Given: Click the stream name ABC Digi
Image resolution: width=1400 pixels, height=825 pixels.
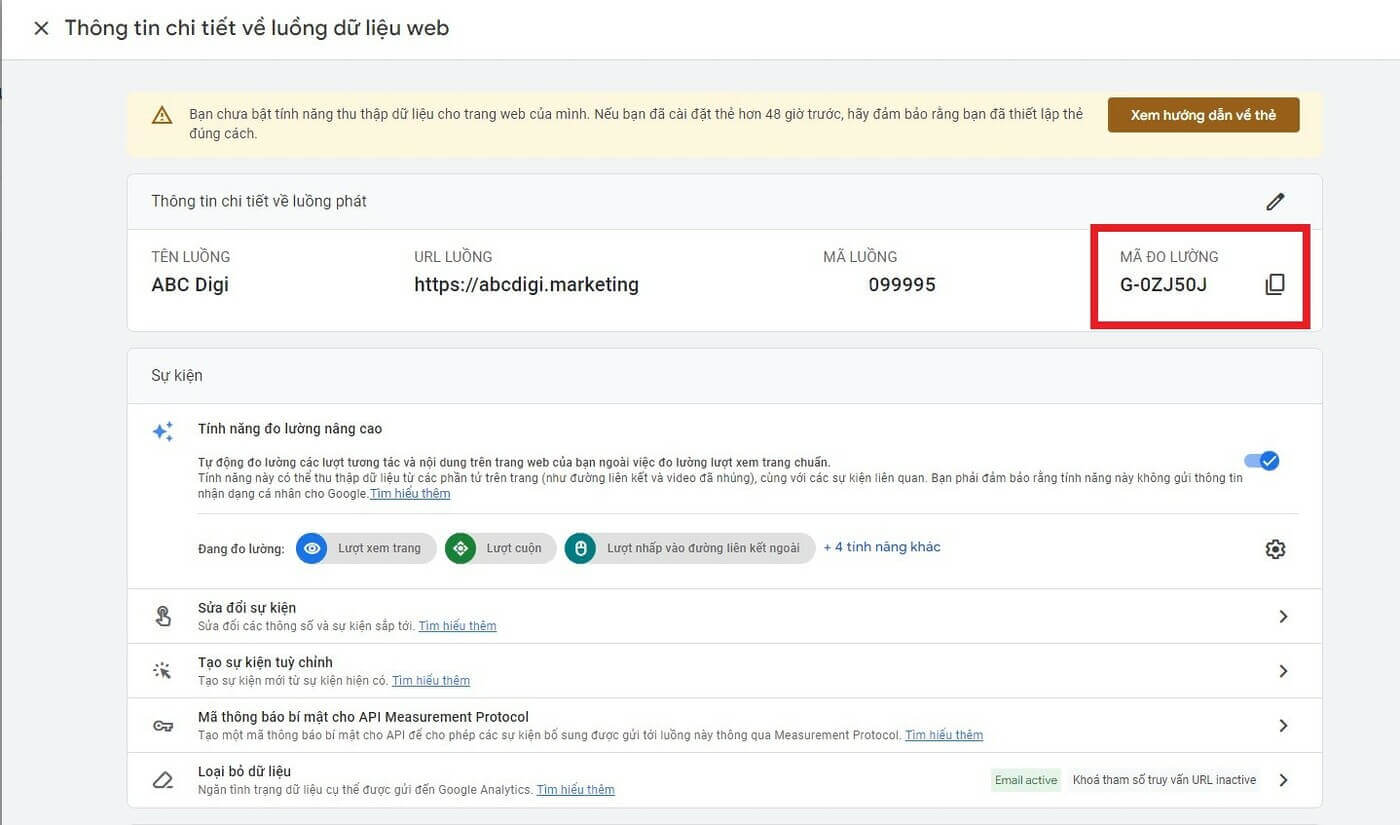Looking at the screenshot, I should tap(190, 285).
